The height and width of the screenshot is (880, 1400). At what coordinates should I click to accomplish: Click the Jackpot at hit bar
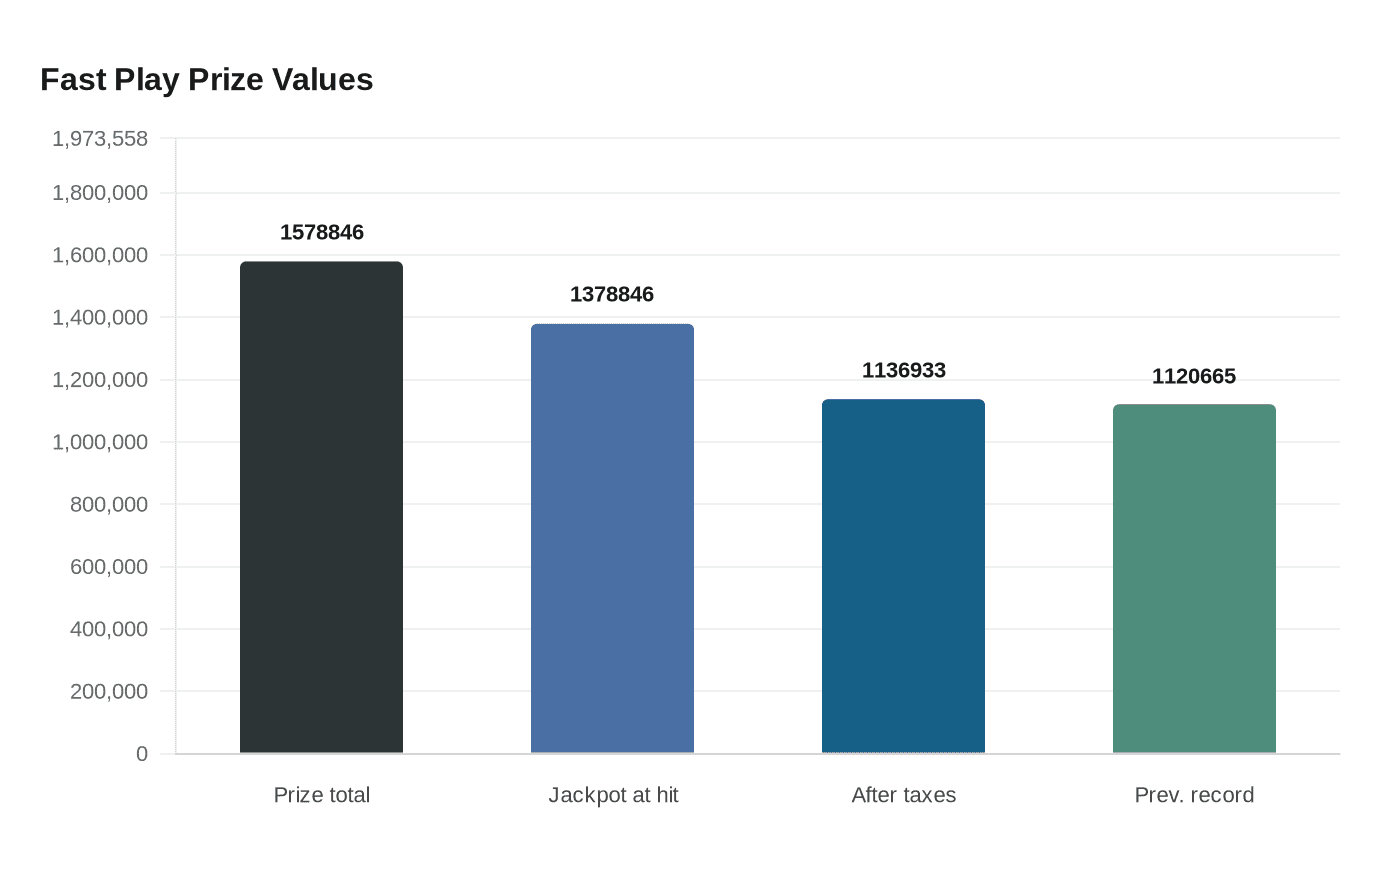click(612, 538)
